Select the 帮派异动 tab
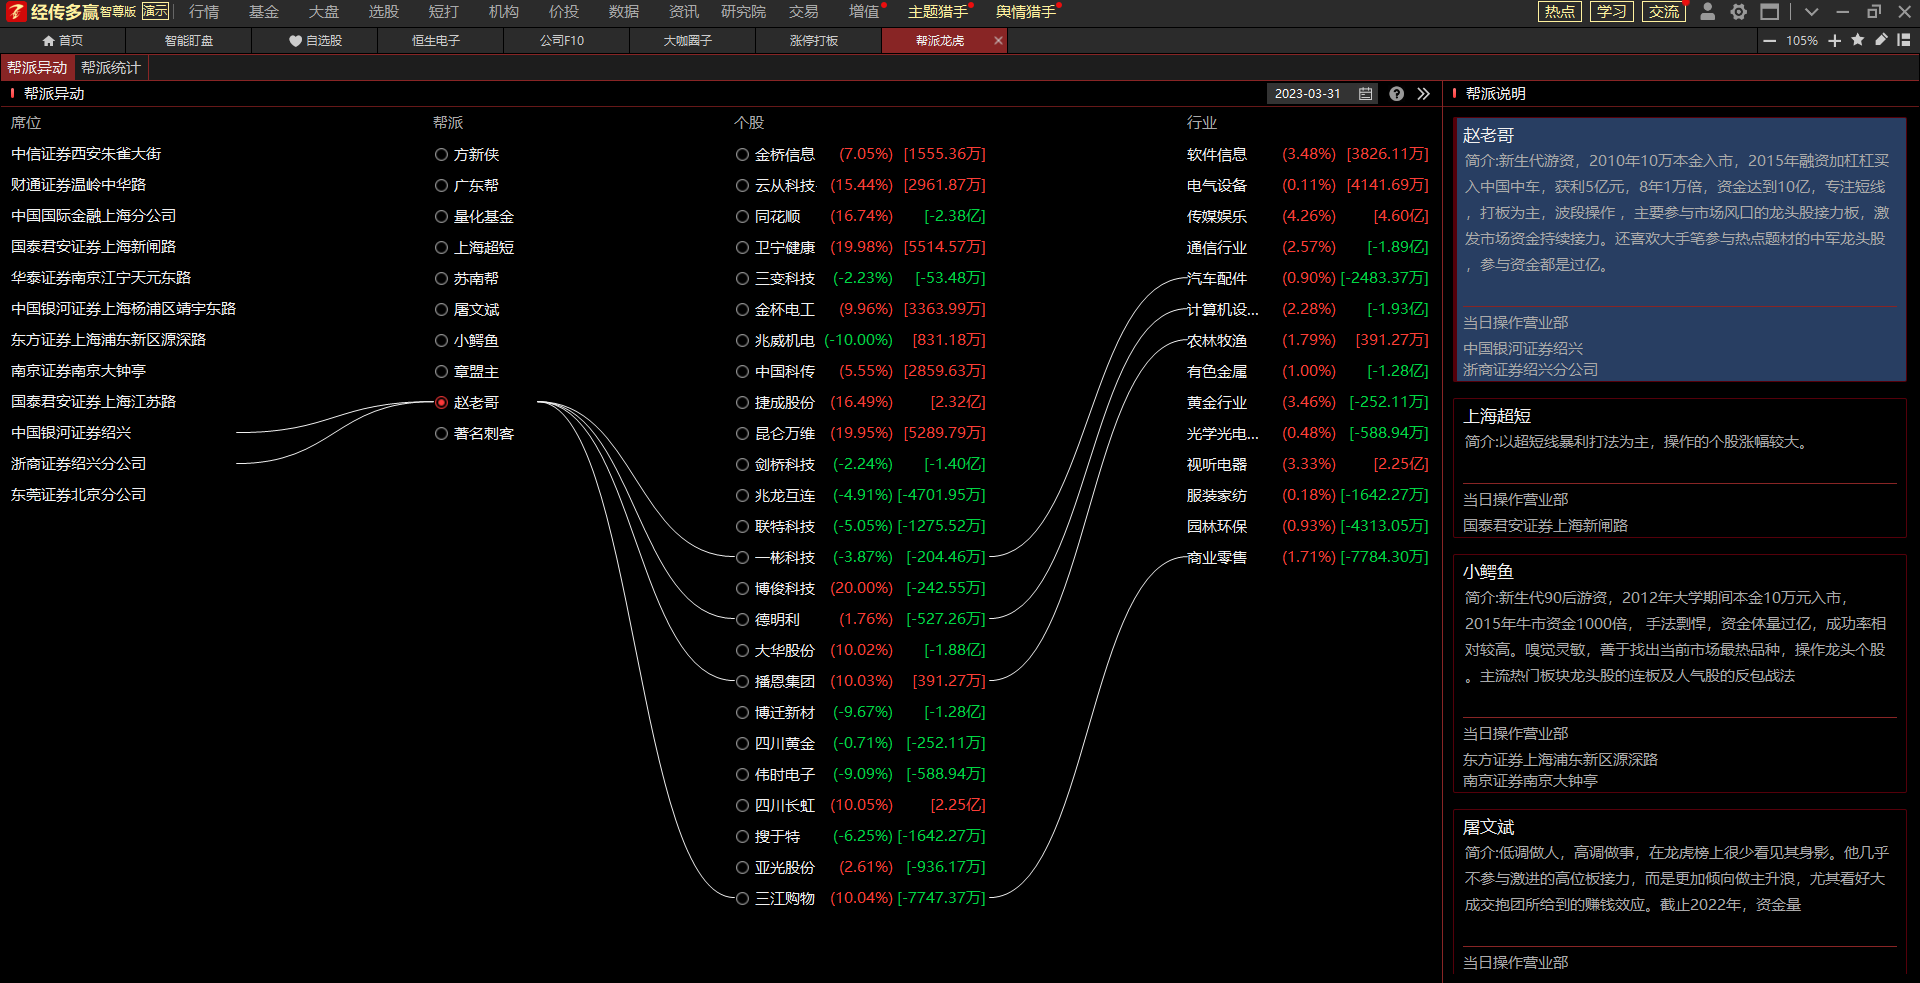The height and width of the screenshot is (983, 1920). click(x=37, y=68)
